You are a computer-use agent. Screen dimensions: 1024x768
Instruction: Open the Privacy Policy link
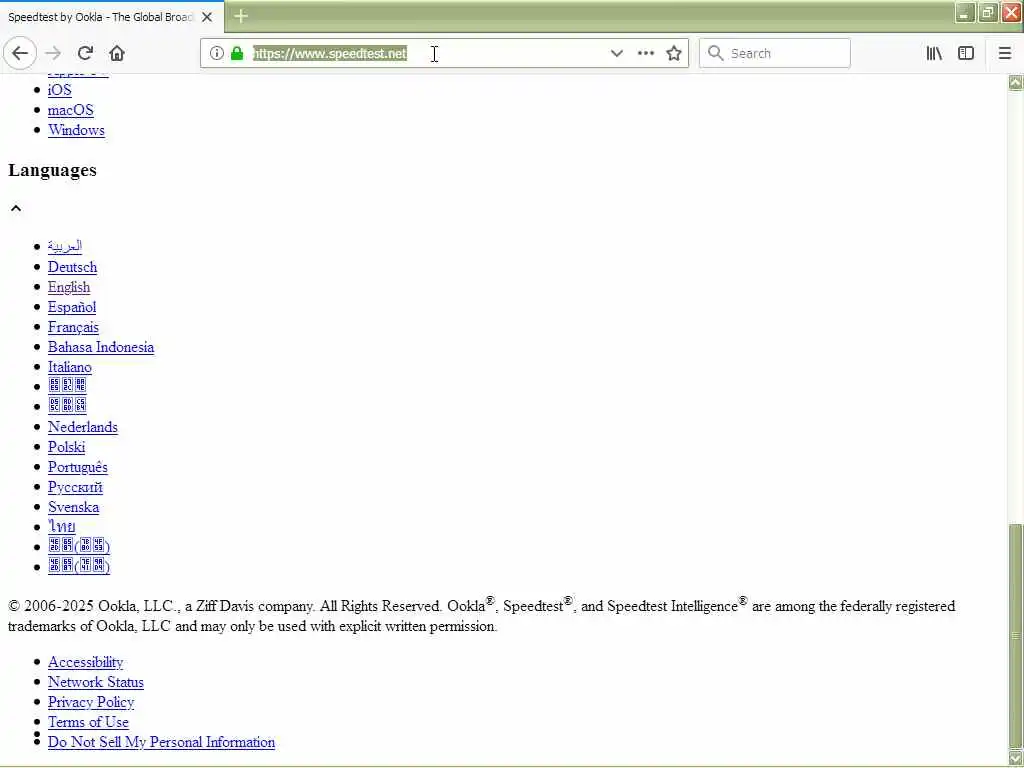(91, 702)
